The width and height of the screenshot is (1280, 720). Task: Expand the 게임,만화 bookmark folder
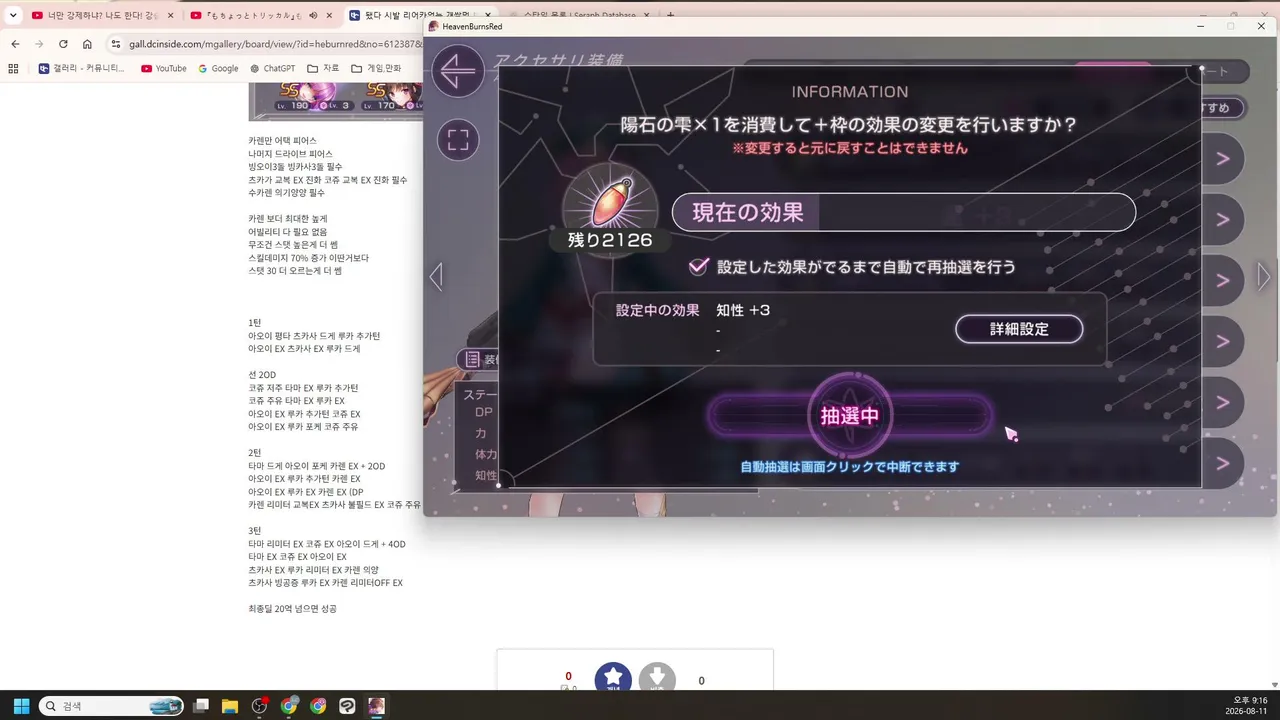(x=376, y=69)
